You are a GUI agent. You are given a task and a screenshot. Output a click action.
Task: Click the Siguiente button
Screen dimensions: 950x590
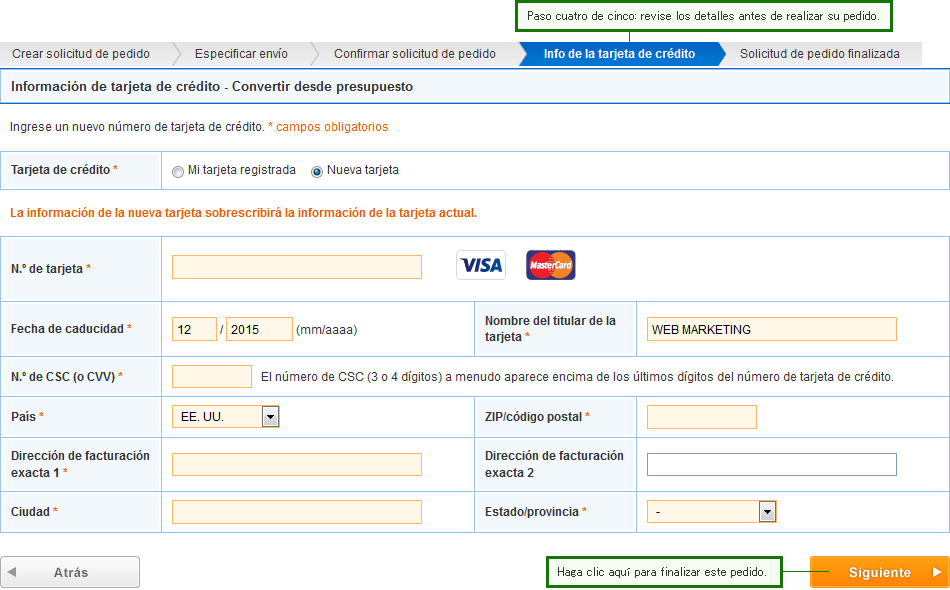pos(880,572)
